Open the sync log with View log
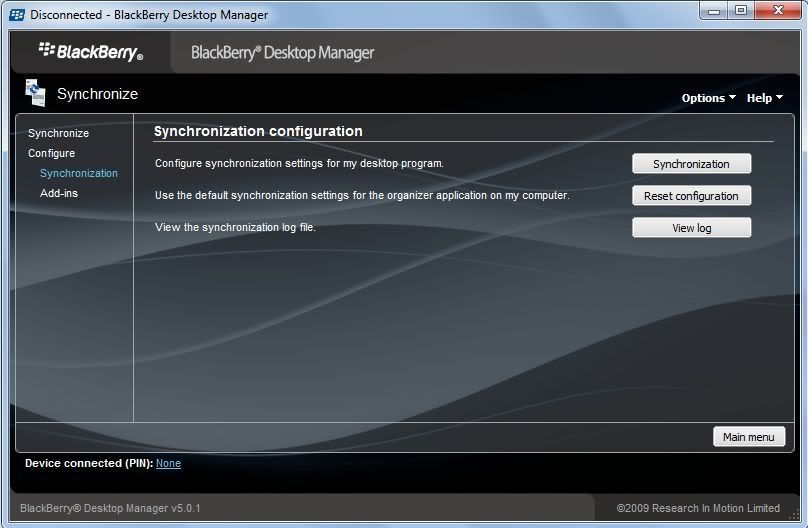Viewport: 808px width, 528px height. (692, 228)
